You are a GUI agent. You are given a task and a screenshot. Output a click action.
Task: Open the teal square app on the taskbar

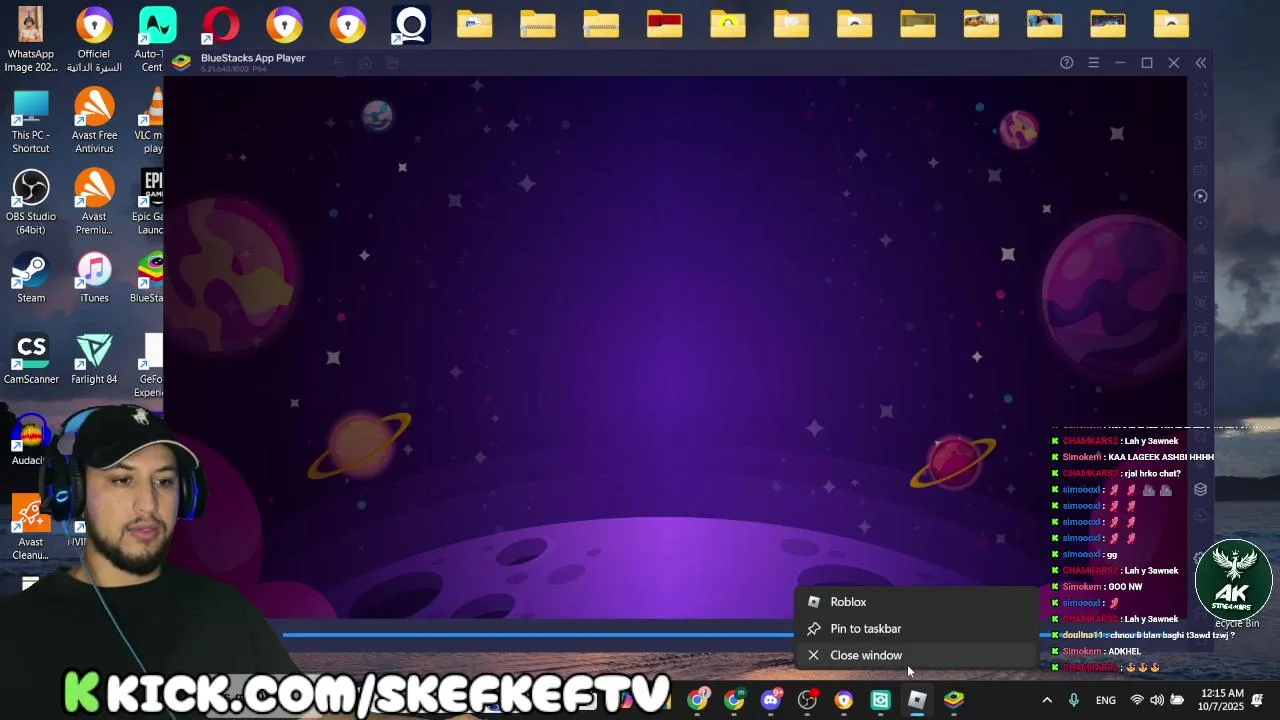(881, 700)
